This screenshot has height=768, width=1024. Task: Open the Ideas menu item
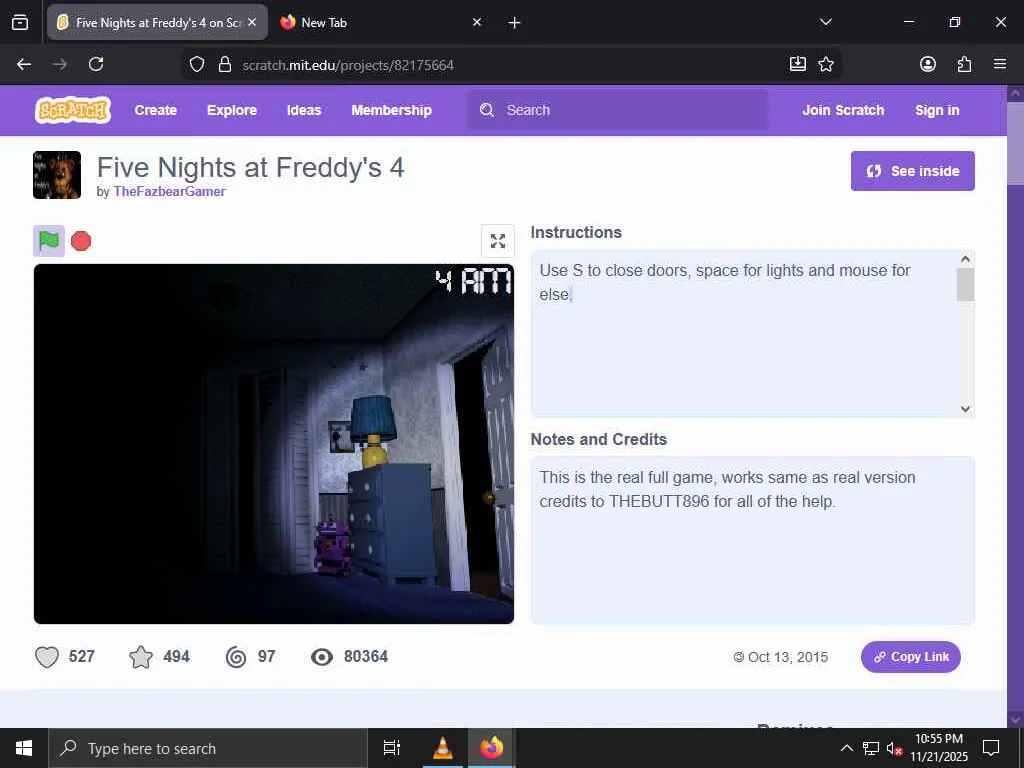[x=304, y=110]
